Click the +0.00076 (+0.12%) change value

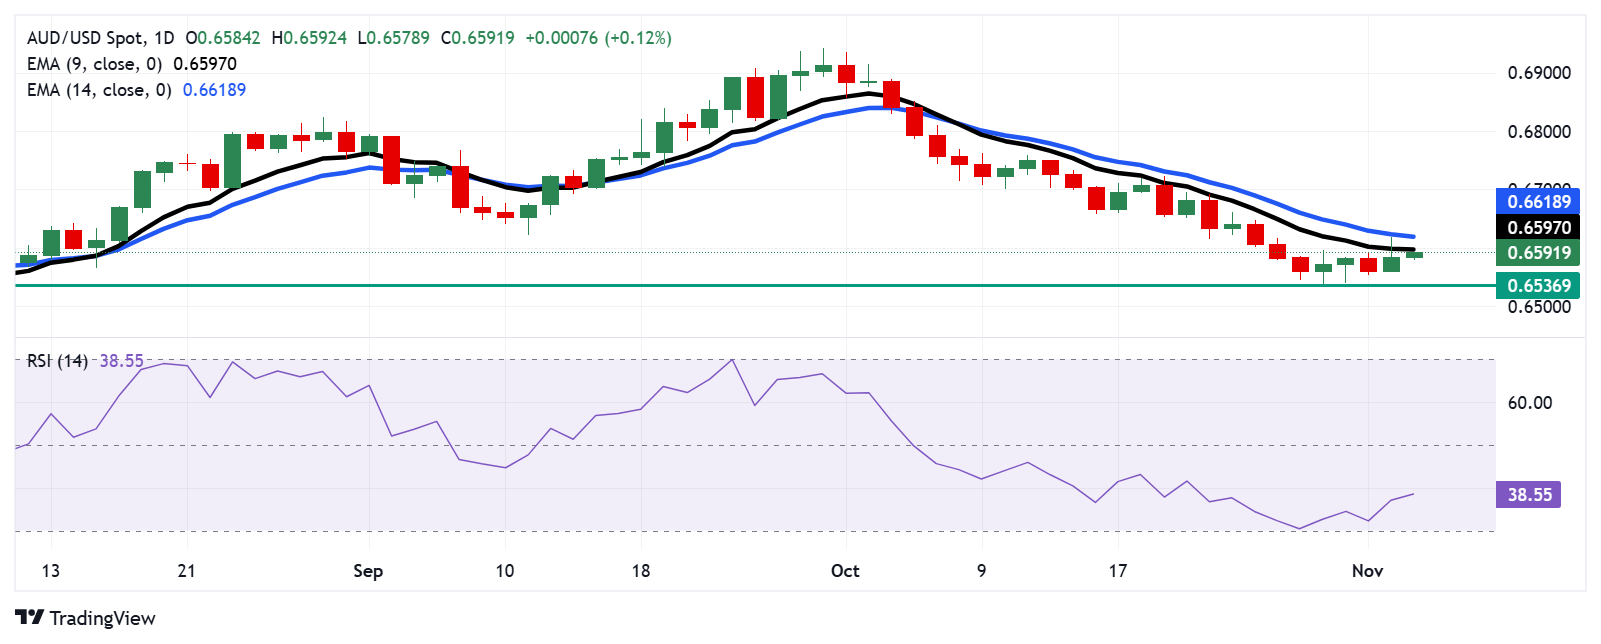(598, 38)
